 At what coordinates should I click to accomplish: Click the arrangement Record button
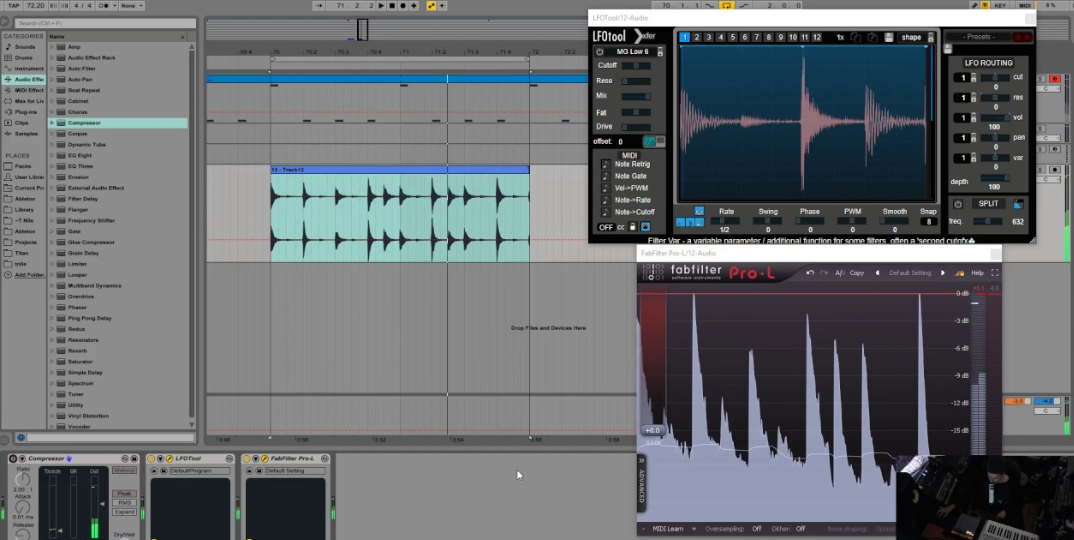(x=402, y=6)
